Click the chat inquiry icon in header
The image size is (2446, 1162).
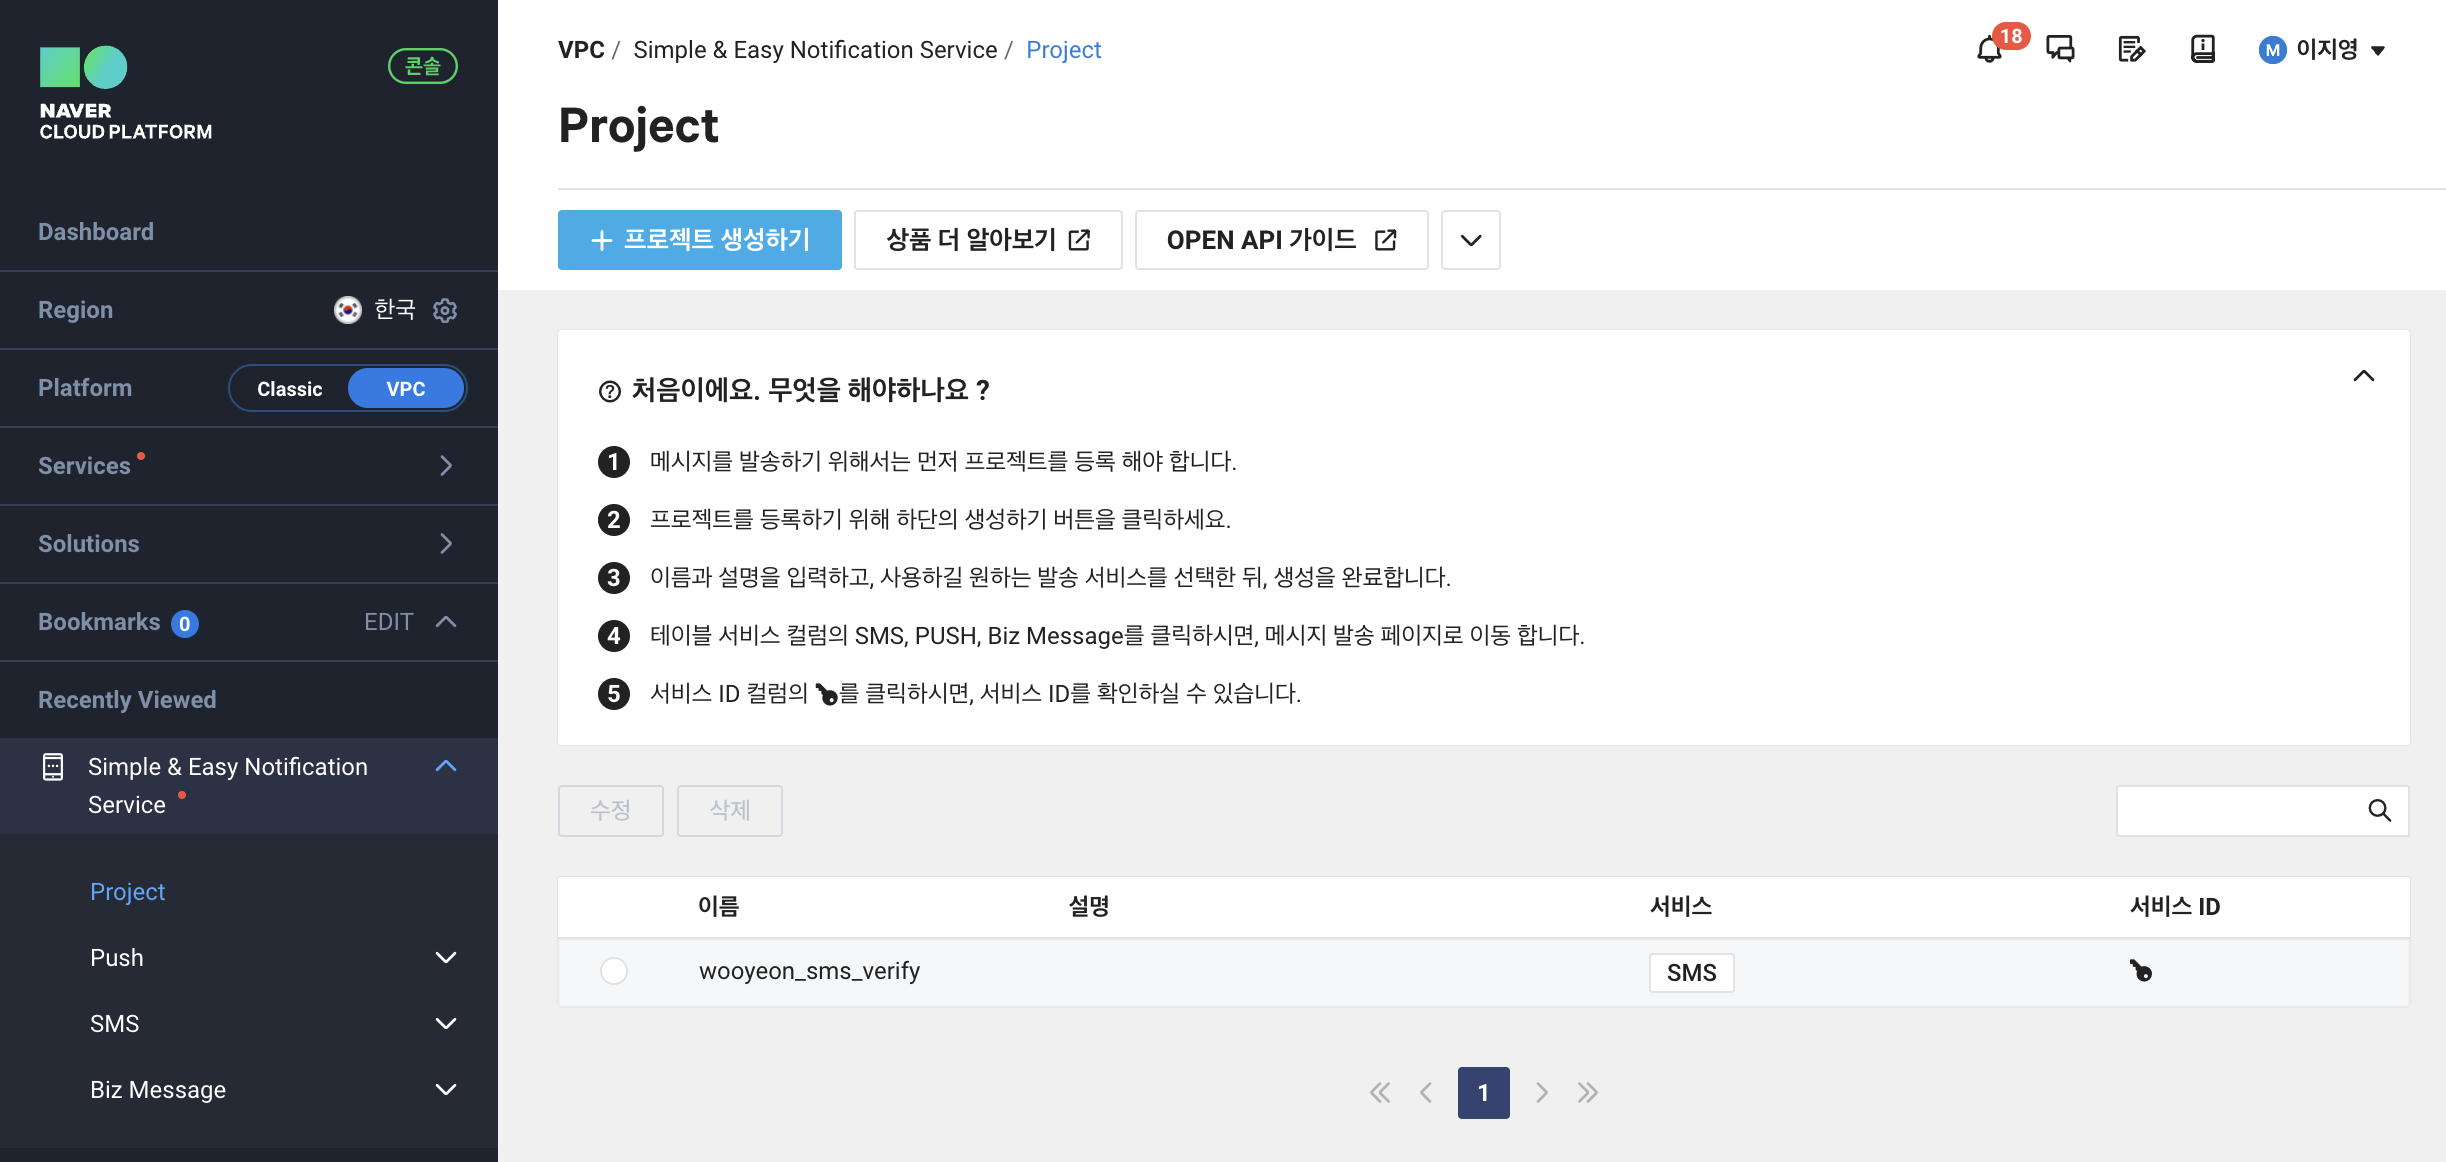click(2060, 49)
